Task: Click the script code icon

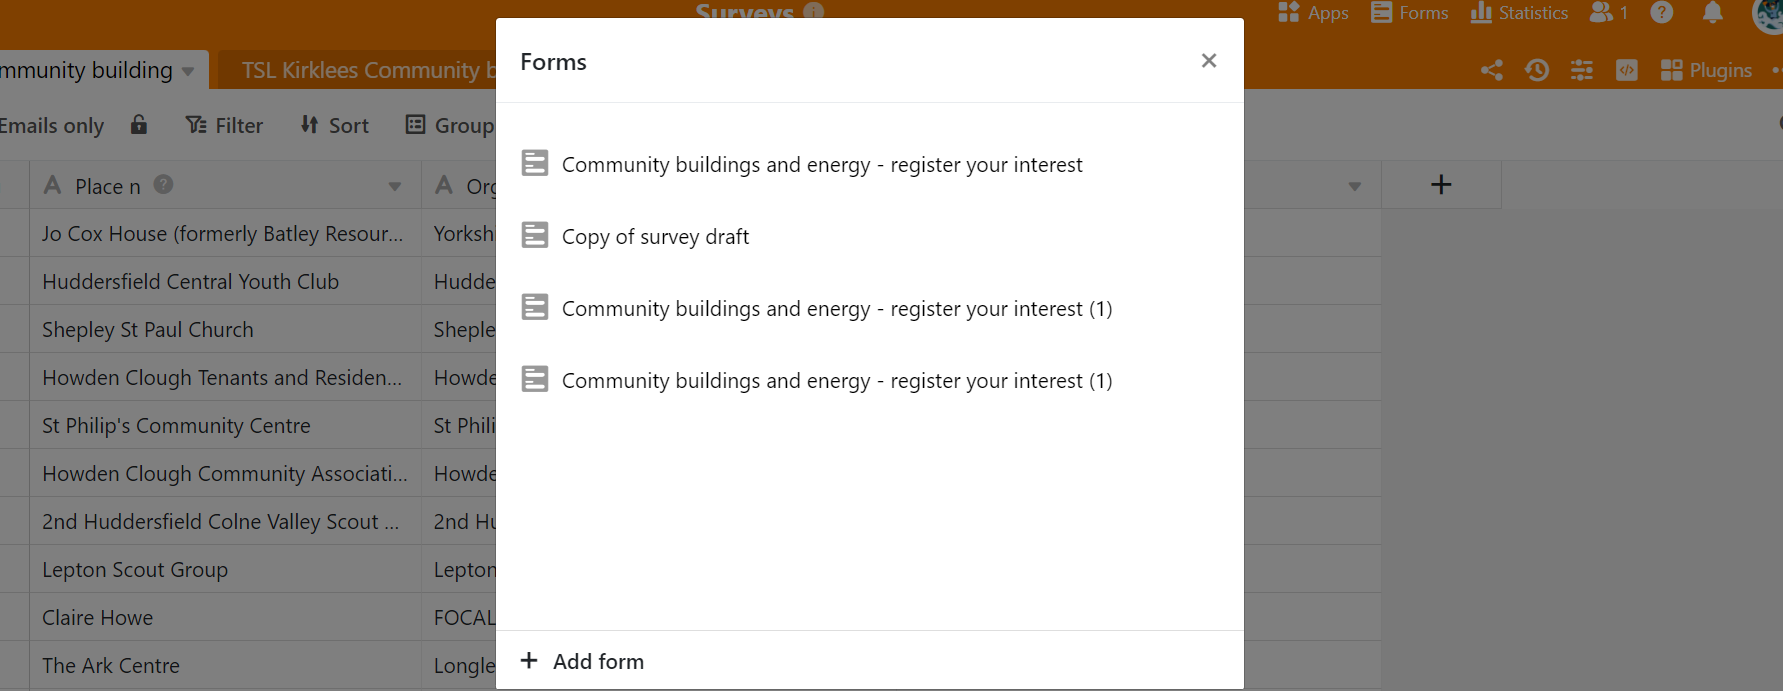Action: 1627,70
